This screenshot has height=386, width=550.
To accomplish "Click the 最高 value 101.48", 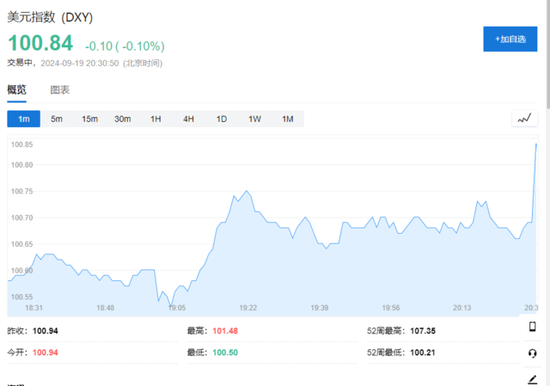I will coord(225,331).
